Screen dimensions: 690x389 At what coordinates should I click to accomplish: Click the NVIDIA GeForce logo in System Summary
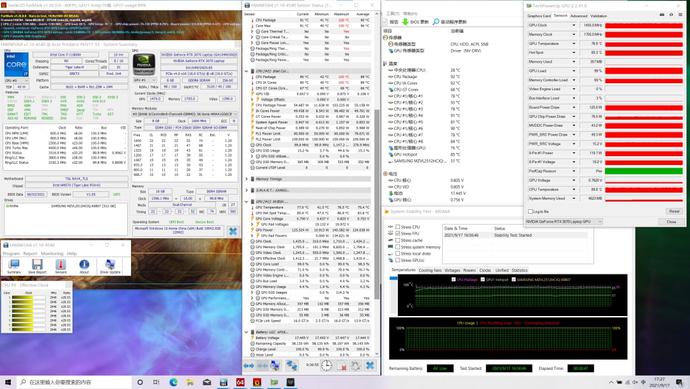click(x=144, y=65)
